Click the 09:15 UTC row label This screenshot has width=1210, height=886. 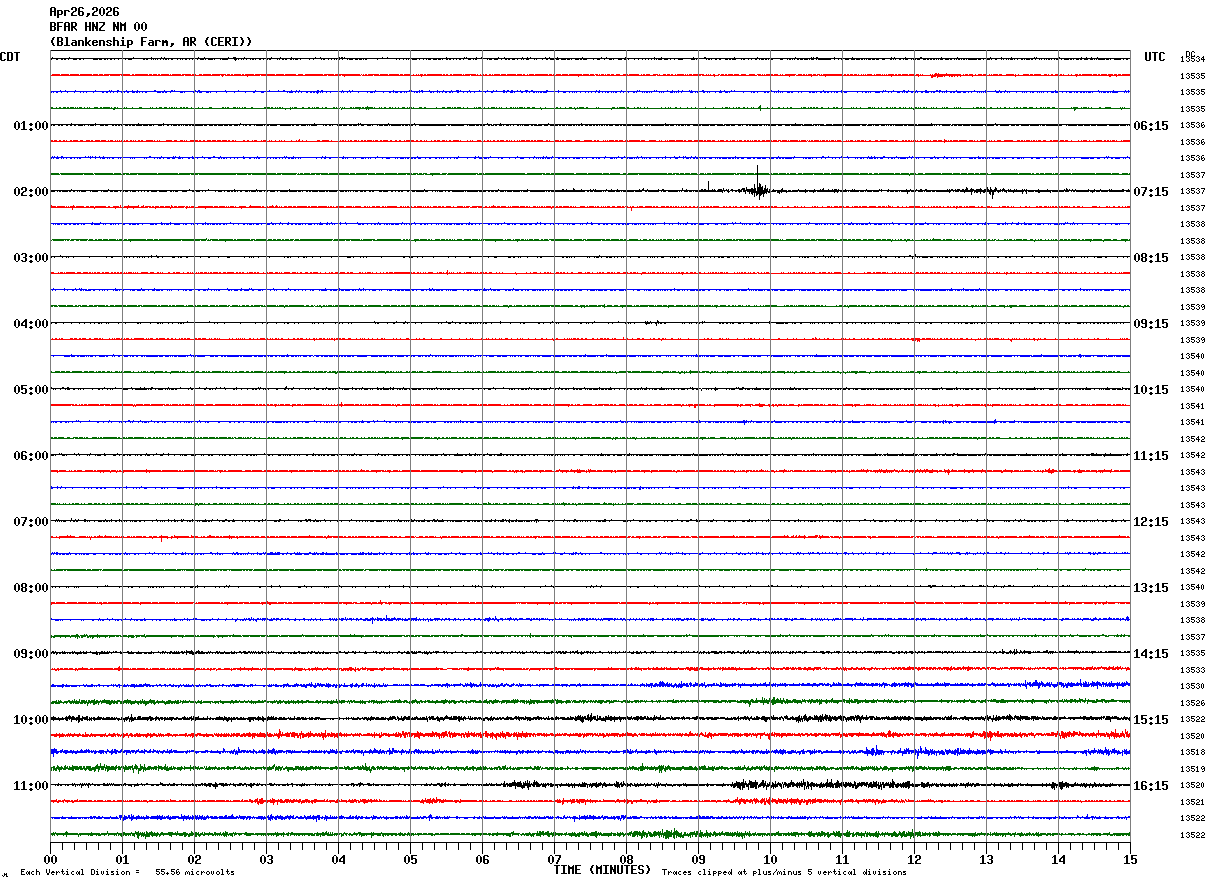click(x=1151, y=324)
